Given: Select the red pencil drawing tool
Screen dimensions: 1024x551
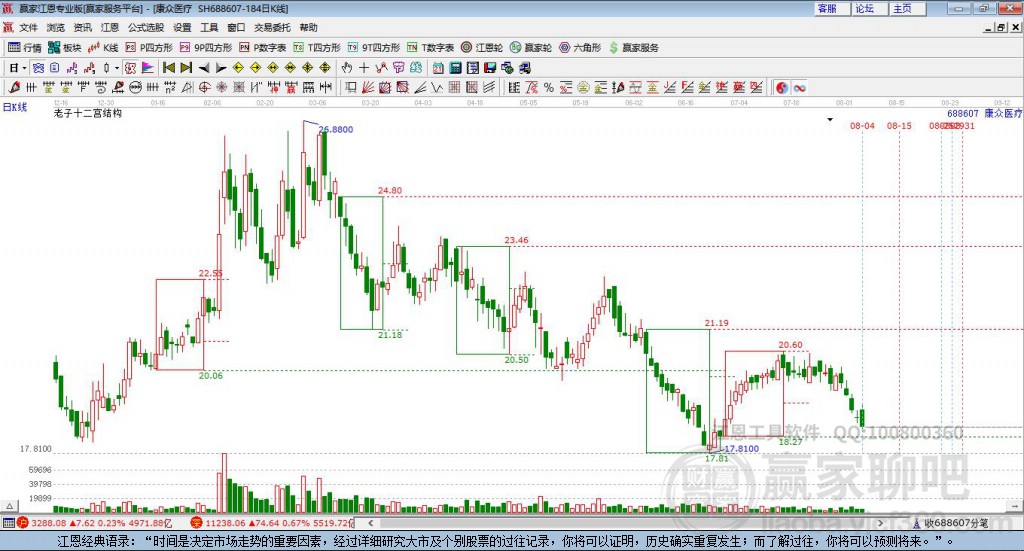Looking at the screenshot, I should [x=14, y=87].
